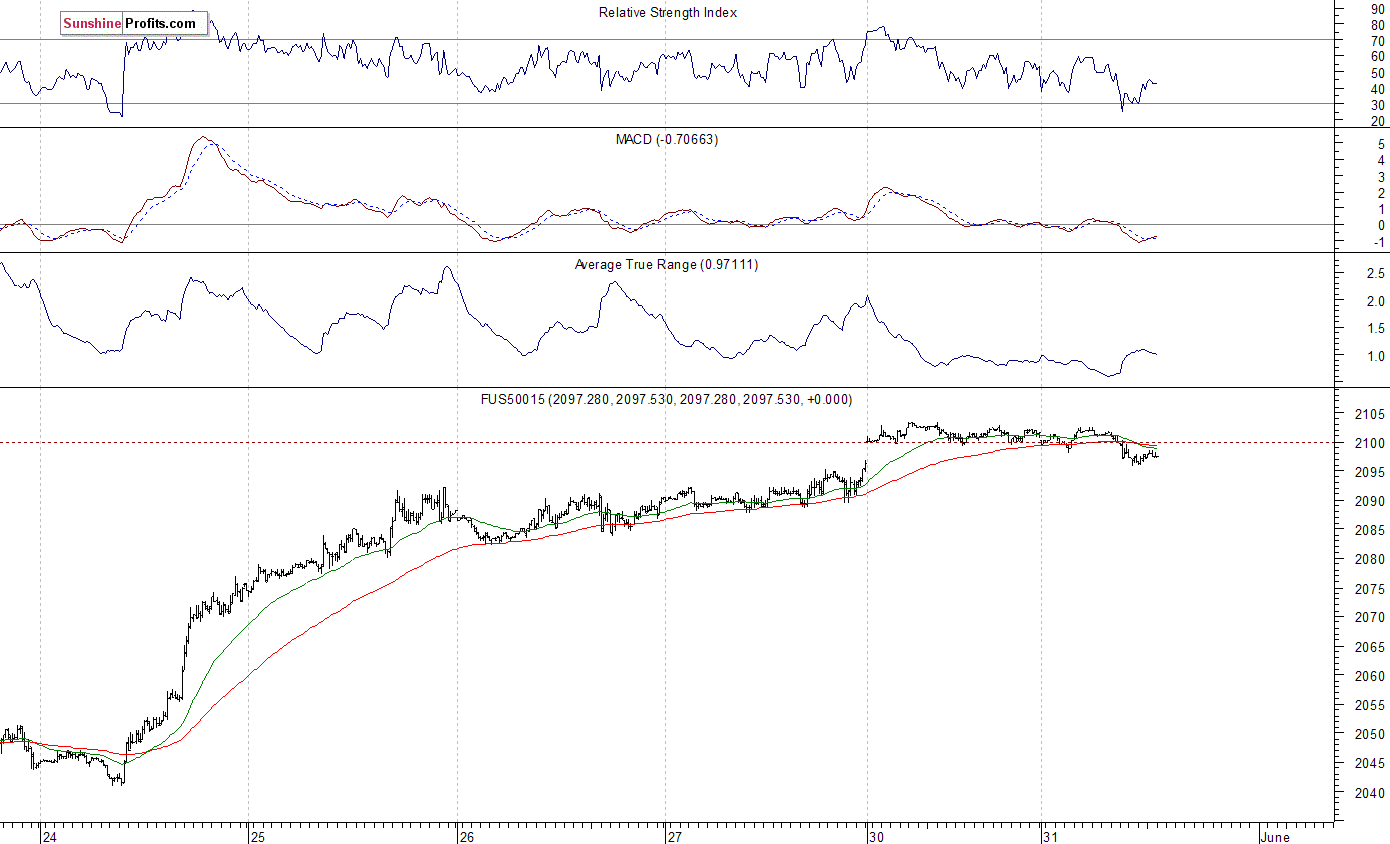The height and width of the screenshot is (844, 1390).
Task: Click the 2040 price level on the axis
Action: [1371, 793]
